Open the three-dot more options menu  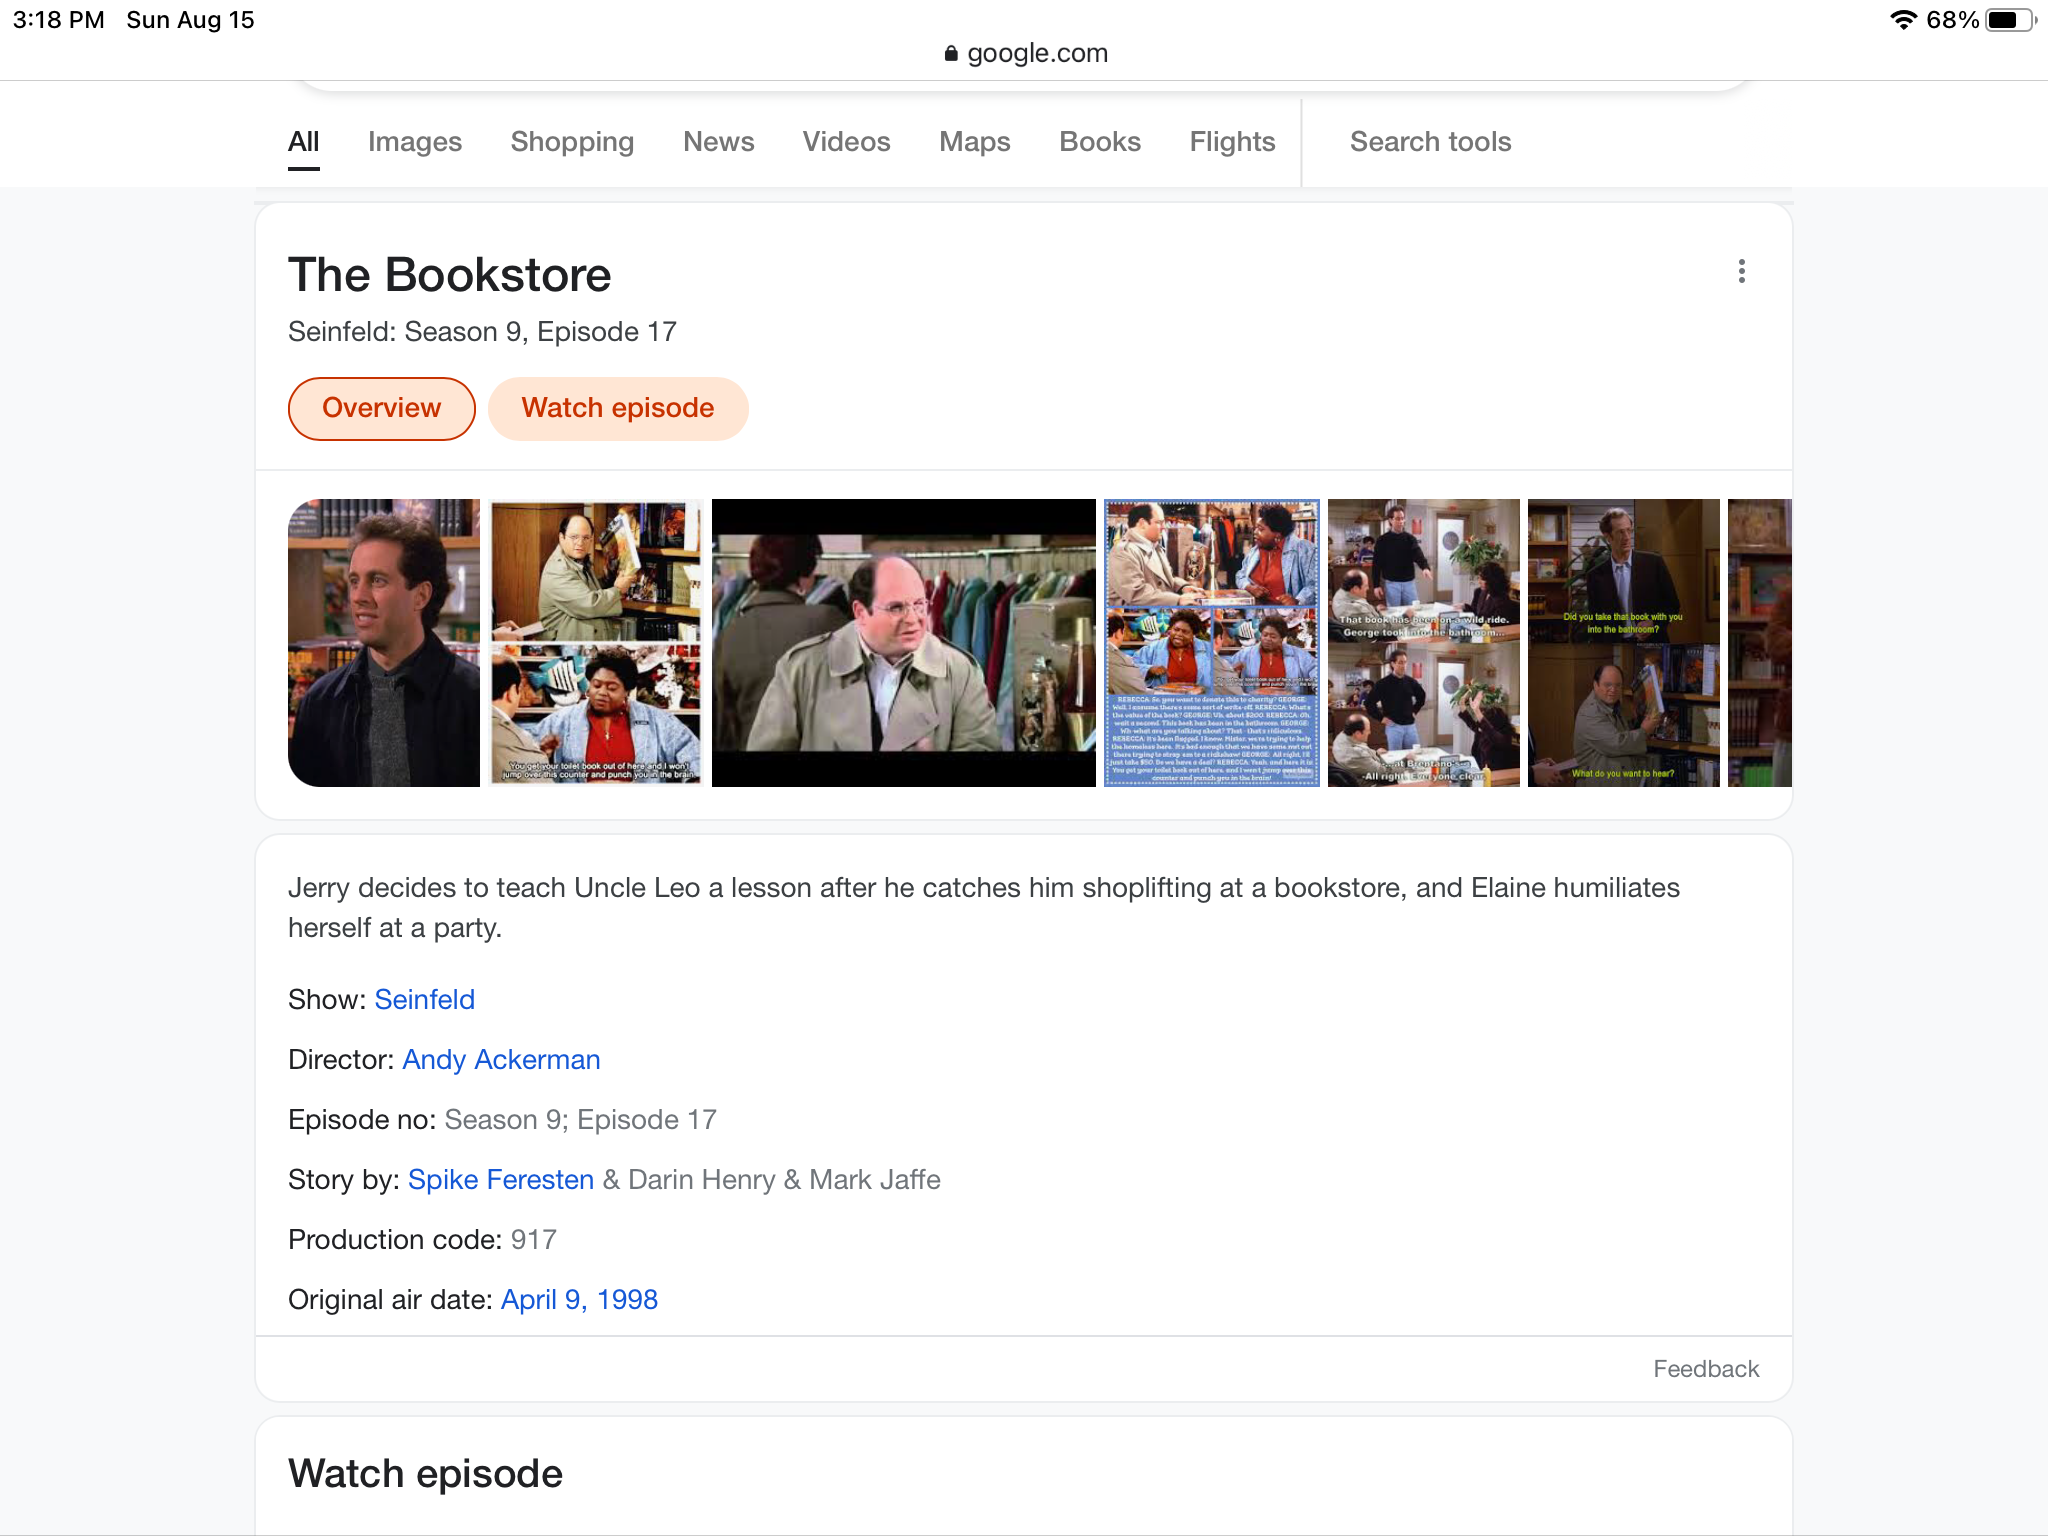pyautogui.click(x=1741, y=272)
